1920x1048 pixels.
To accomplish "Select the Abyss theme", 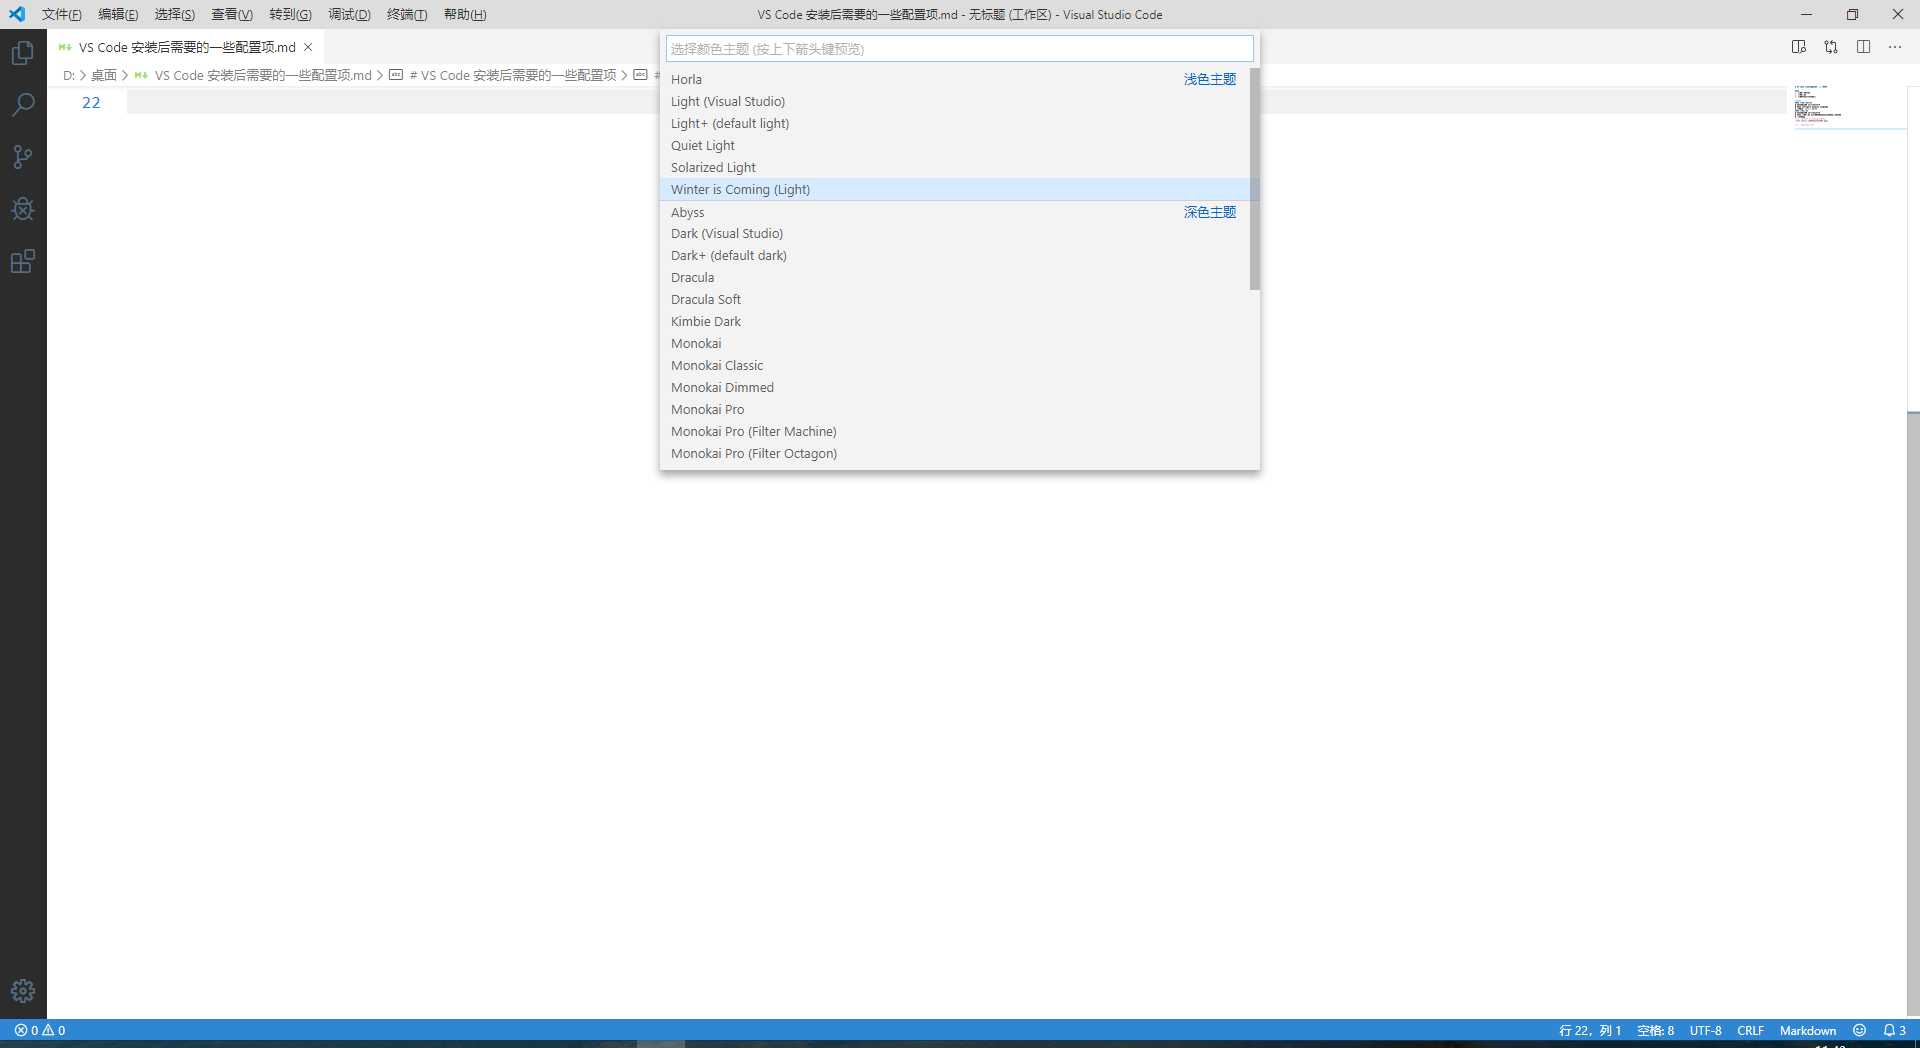I will (x=955, y=212).
